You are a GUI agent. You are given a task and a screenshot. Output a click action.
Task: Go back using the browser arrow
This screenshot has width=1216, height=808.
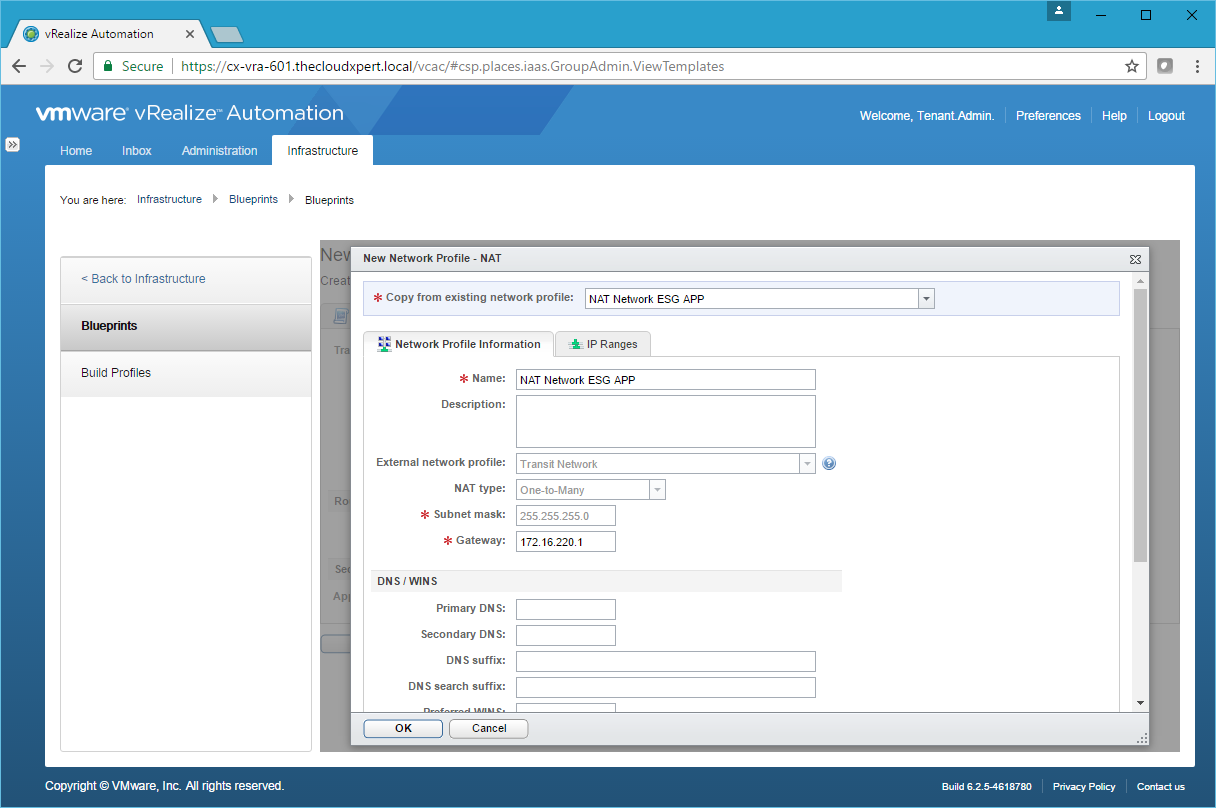[x=19, y=66]
